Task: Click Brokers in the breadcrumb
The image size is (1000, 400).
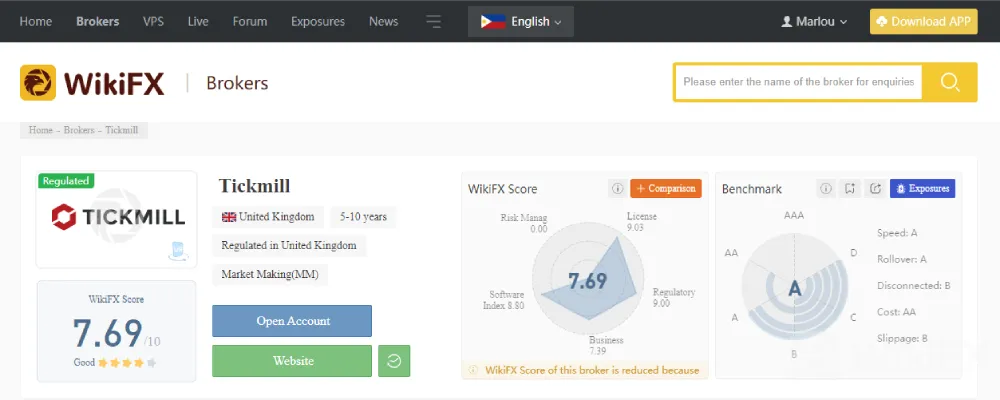Action: [79, 130]
